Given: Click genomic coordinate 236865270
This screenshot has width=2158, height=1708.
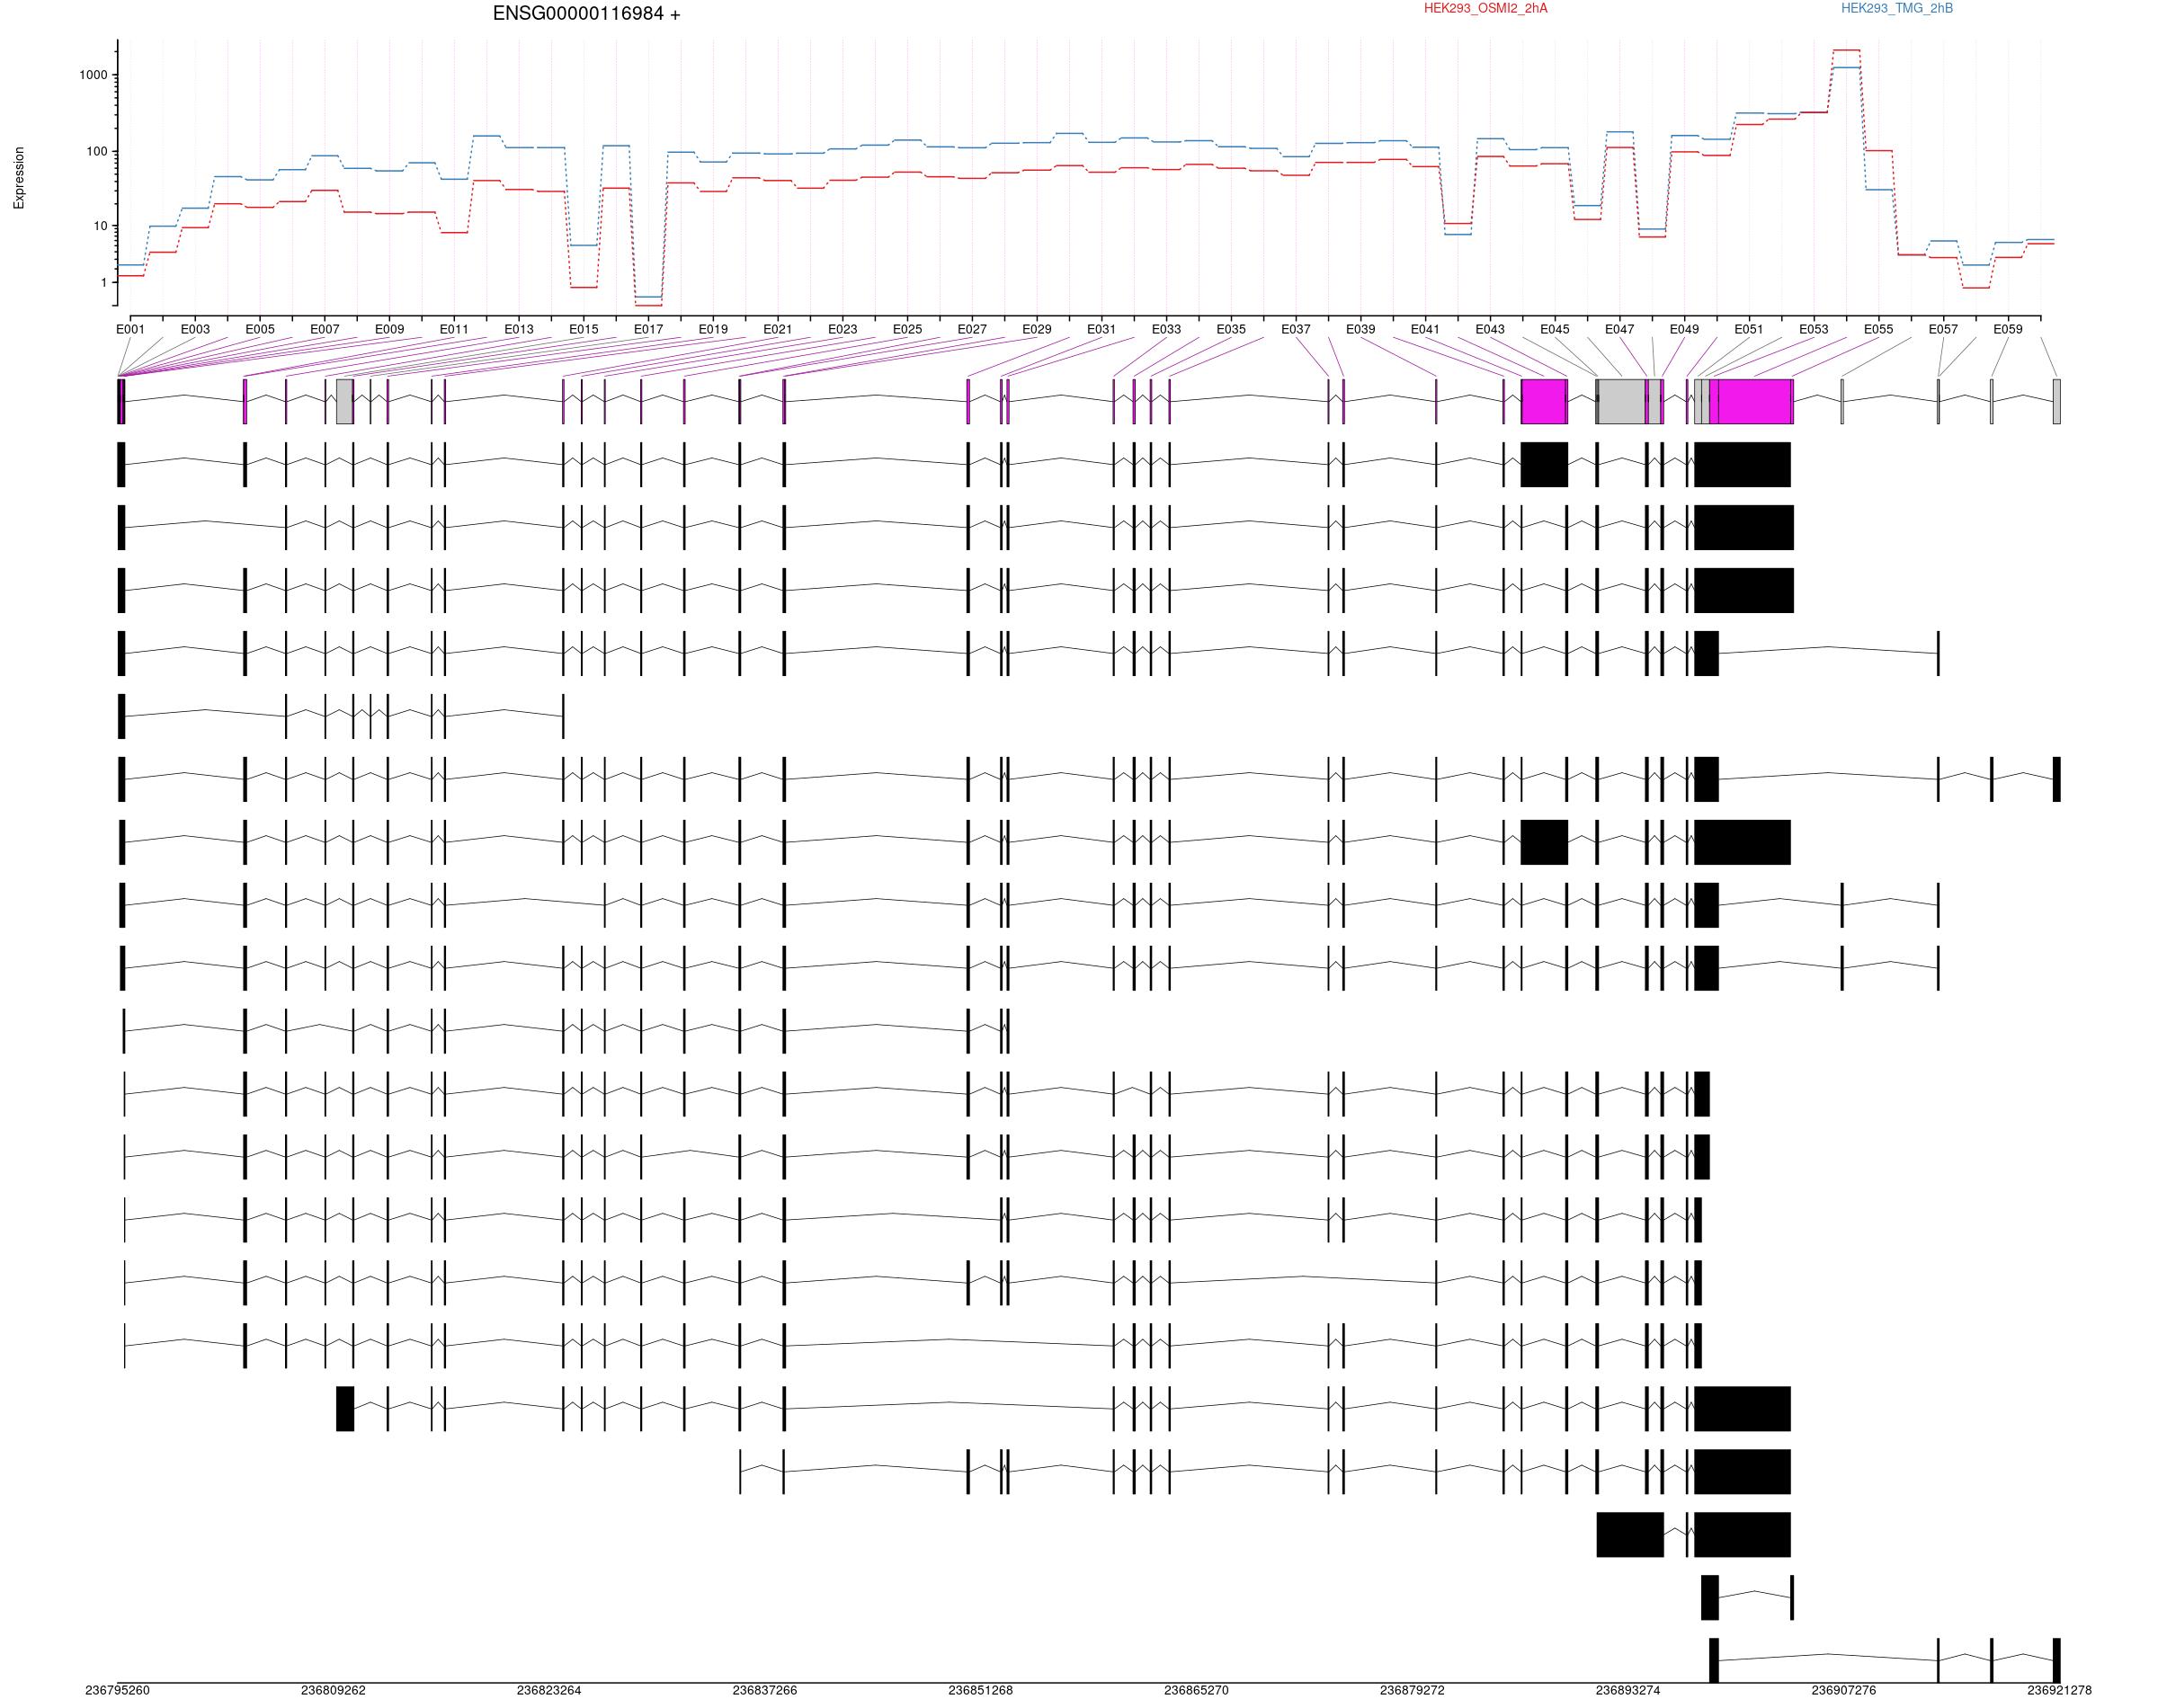Looking at the screenshot, I should pyautogui.click(x=1196, y=1690).
